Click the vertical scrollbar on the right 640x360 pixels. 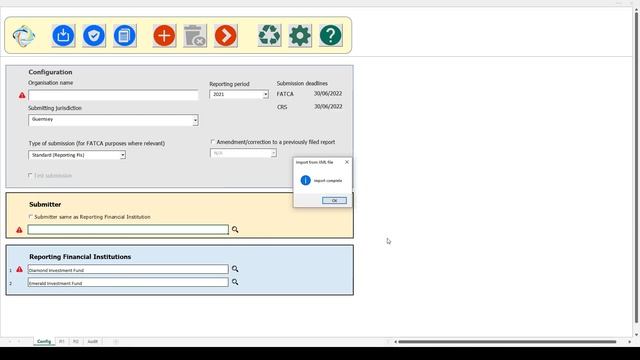point(636,167)
